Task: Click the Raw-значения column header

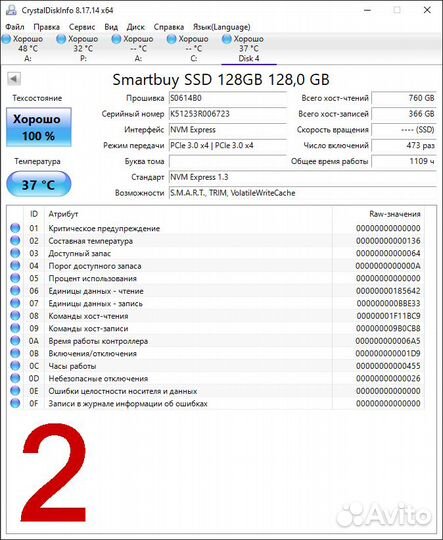Action: pyautogui.click(x=395, y=214)
